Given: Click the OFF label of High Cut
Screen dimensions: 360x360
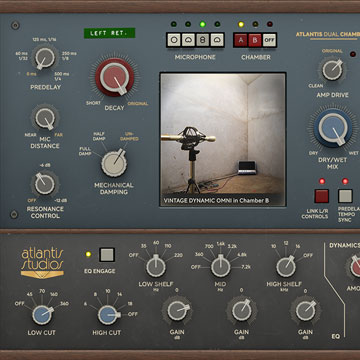Looking at the screenshot, I should point(133,314).
